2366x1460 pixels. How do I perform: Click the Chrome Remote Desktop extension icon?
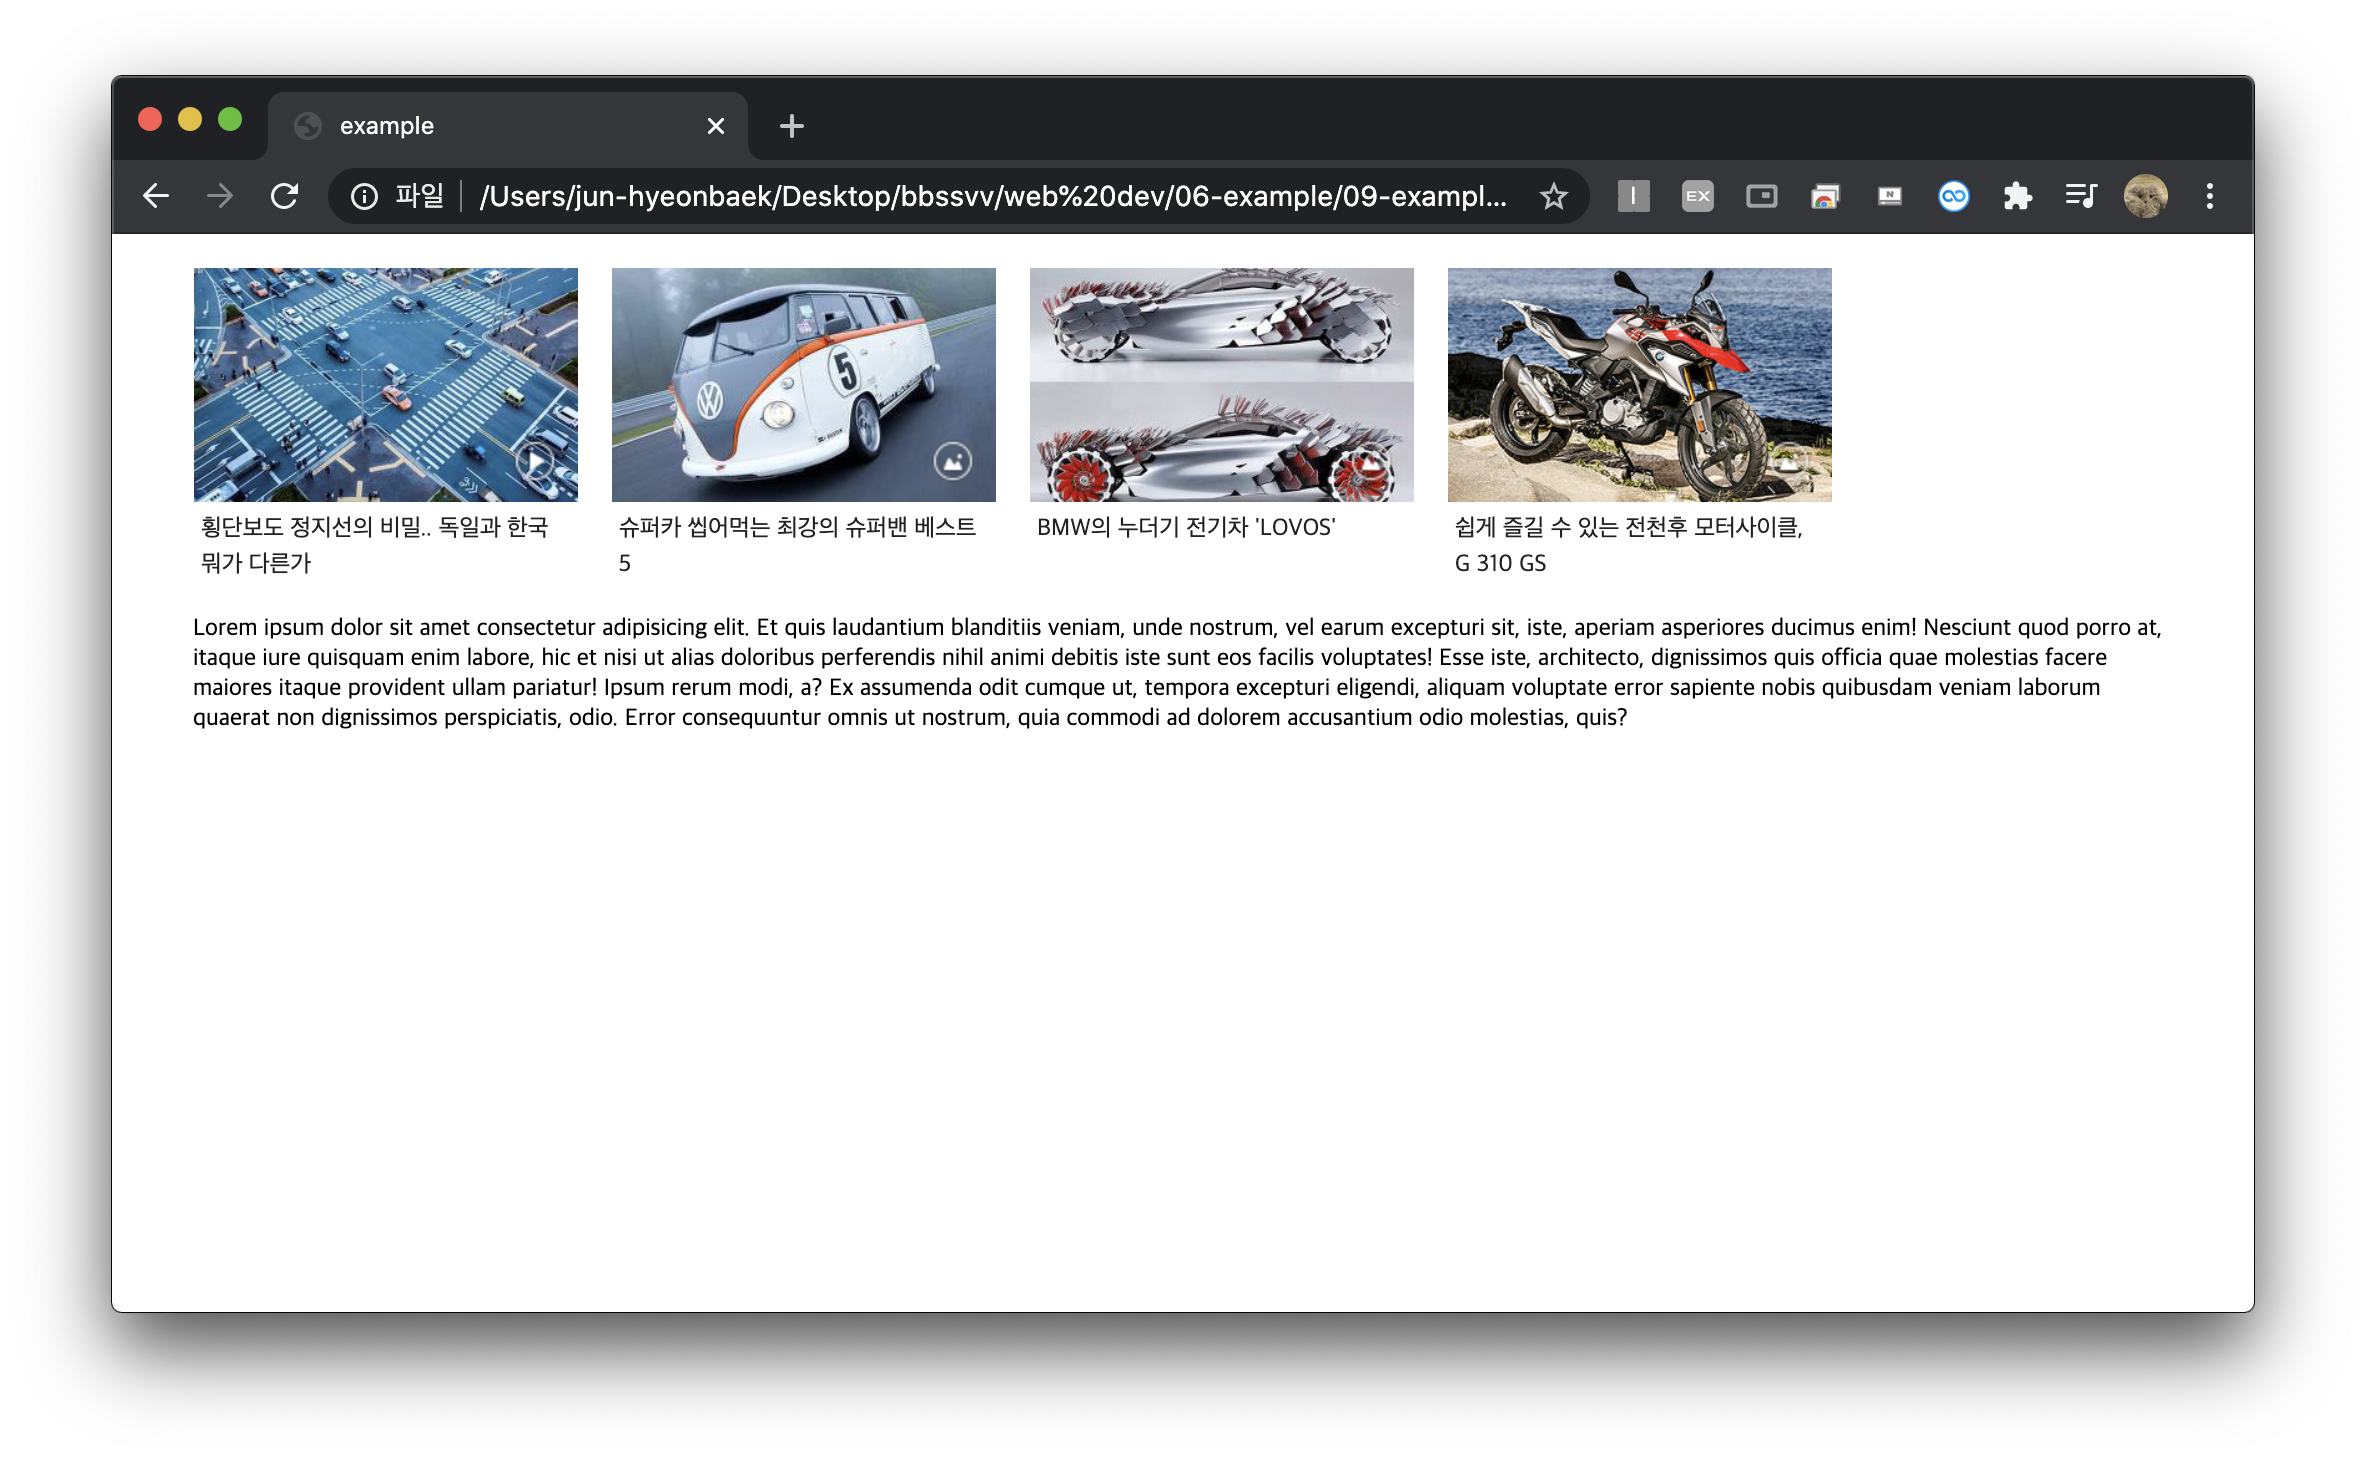[1825, 196]
